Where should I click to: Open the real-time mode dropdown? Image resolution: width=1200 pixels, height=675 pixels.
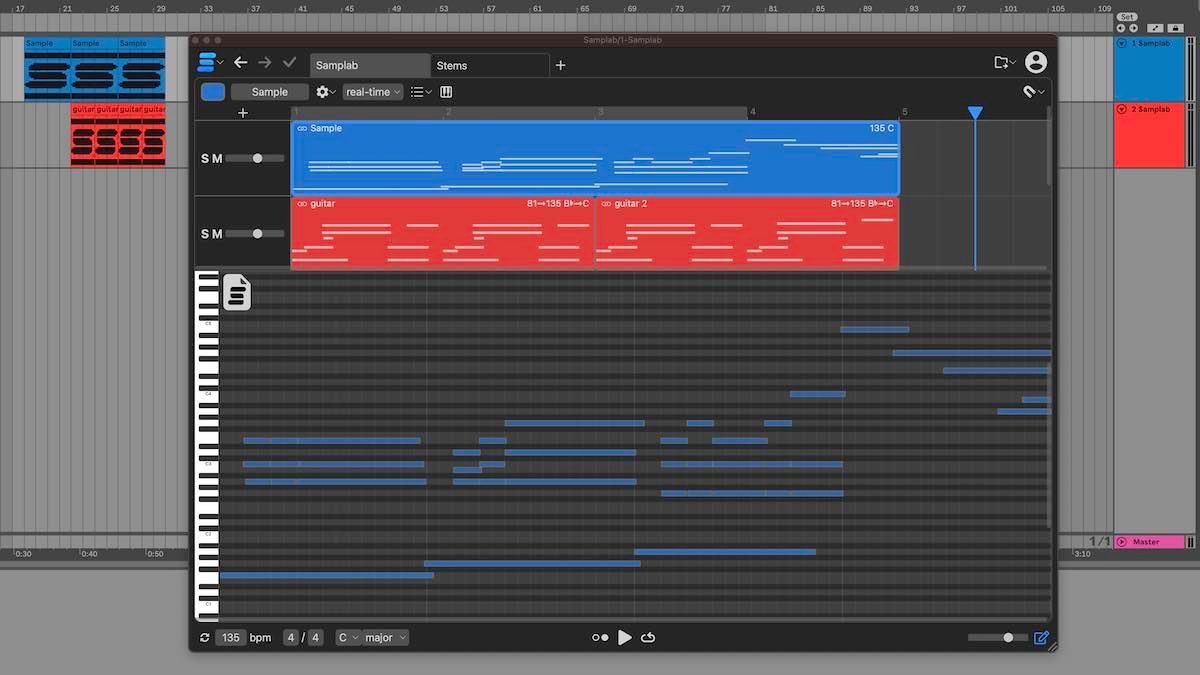click(372, 92)
